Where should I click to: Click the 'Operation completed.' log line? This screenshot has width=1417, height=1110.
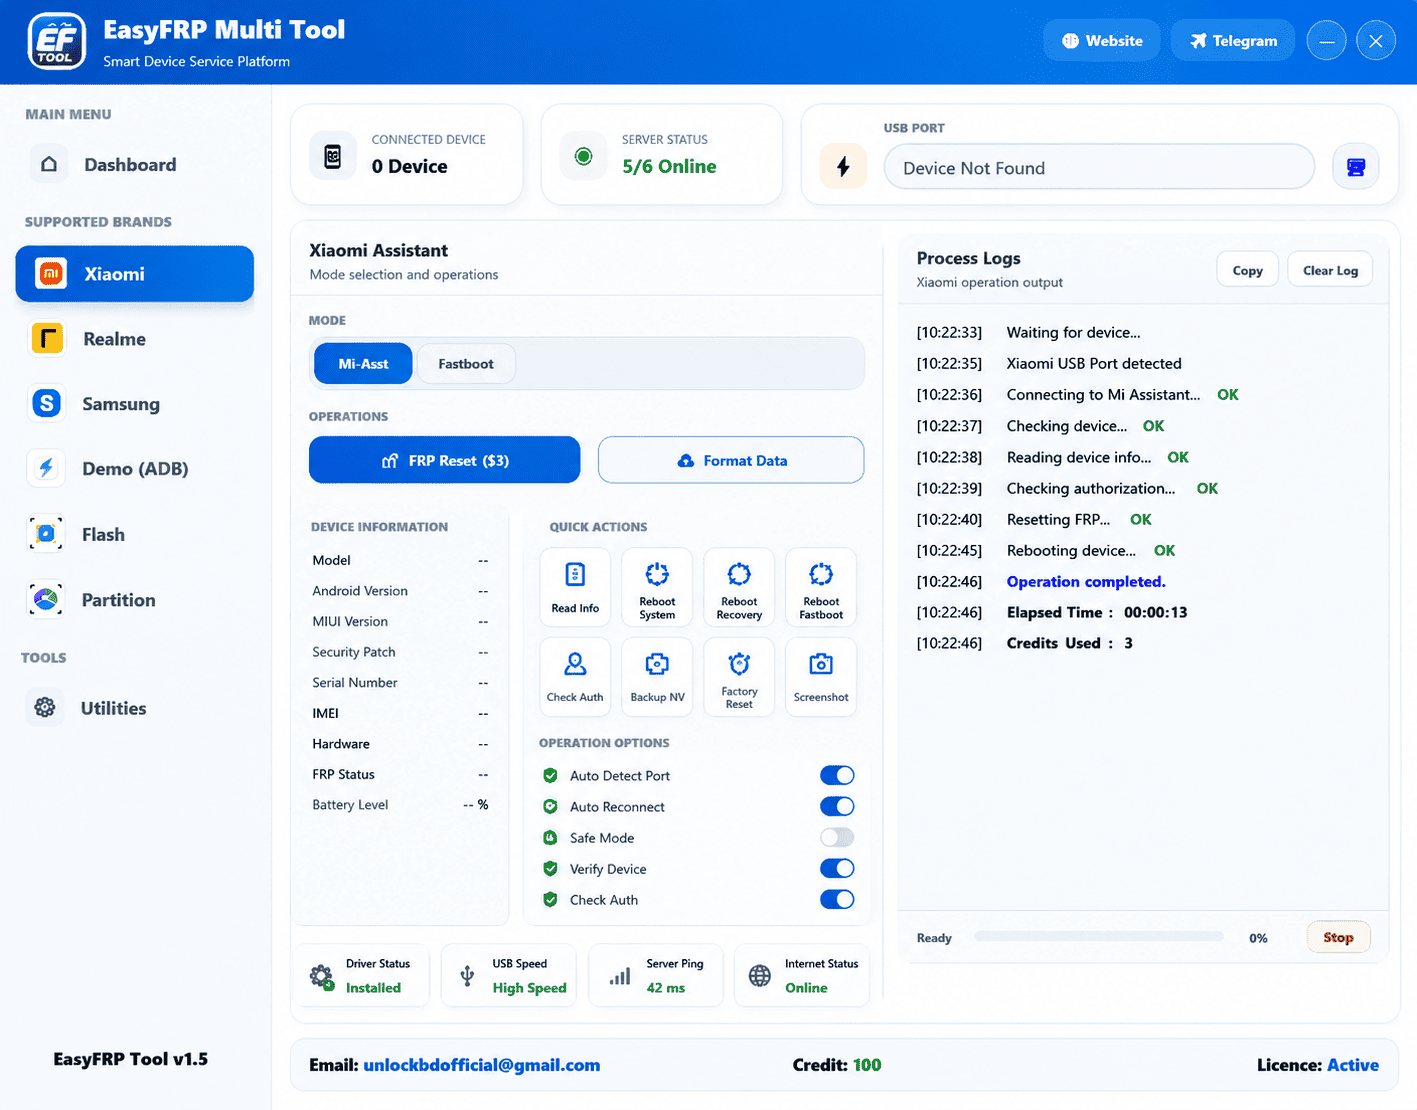click(1086, 581)
